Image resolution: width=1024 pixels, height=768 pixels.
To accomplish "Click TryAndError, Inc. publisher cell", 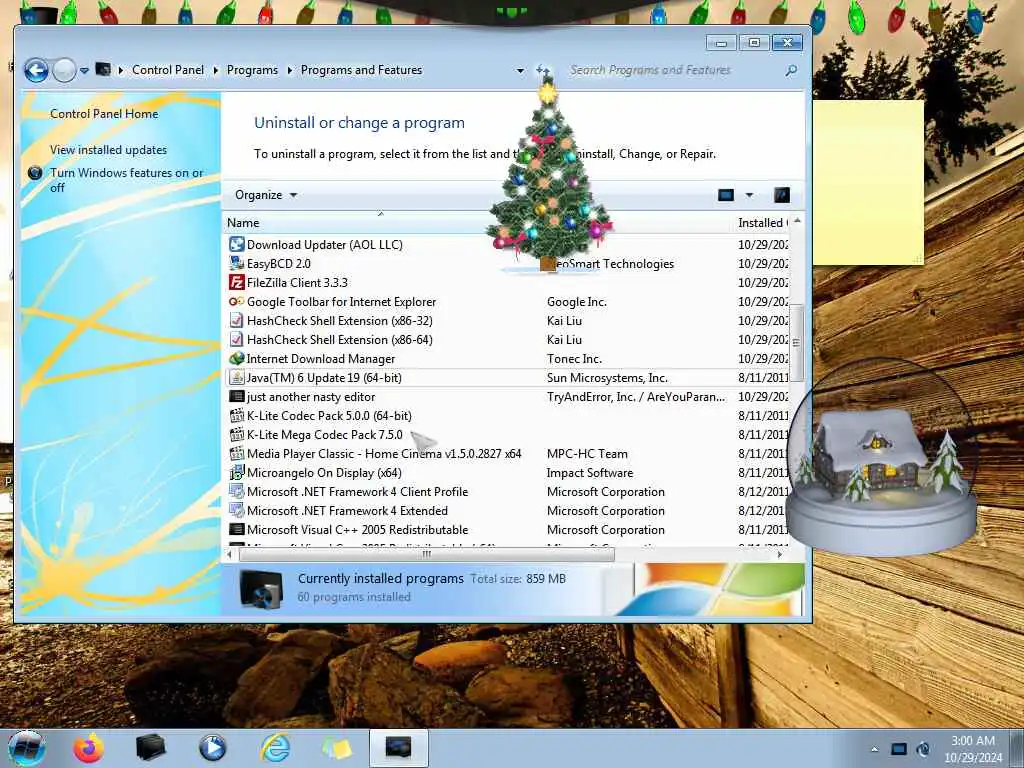I will click(636, 396).
